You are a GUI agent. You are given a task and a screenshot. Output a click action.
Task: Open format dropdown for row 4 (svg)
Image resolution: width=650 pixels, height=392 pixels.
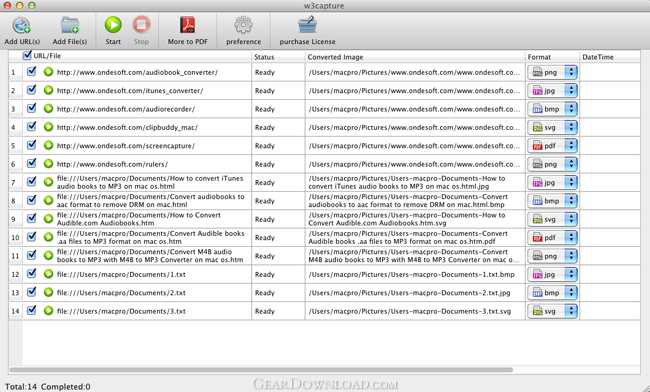(552, 127)
